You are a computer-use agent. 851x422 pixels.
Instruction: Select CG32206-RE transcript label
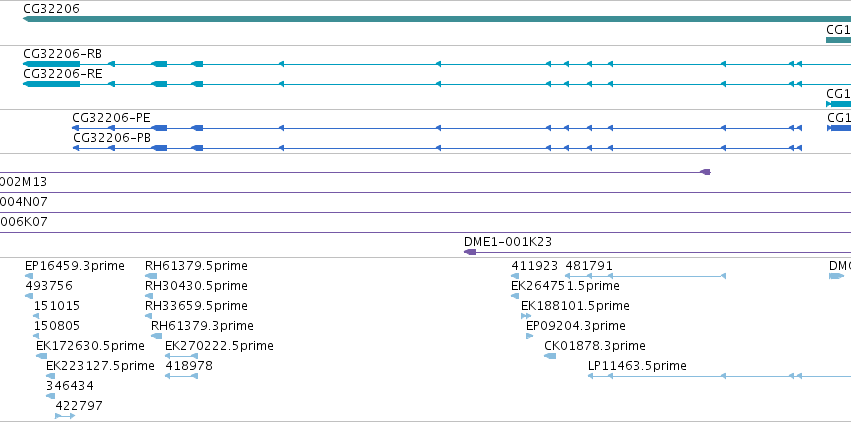62,74
